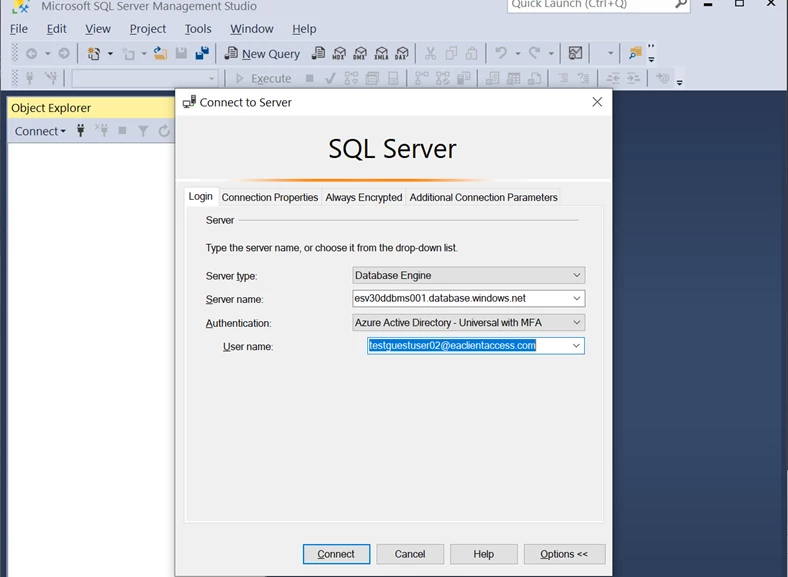This screenshot has height=577, width=788.
Task: Open the View menu
Action: click(x=98, y=29)
